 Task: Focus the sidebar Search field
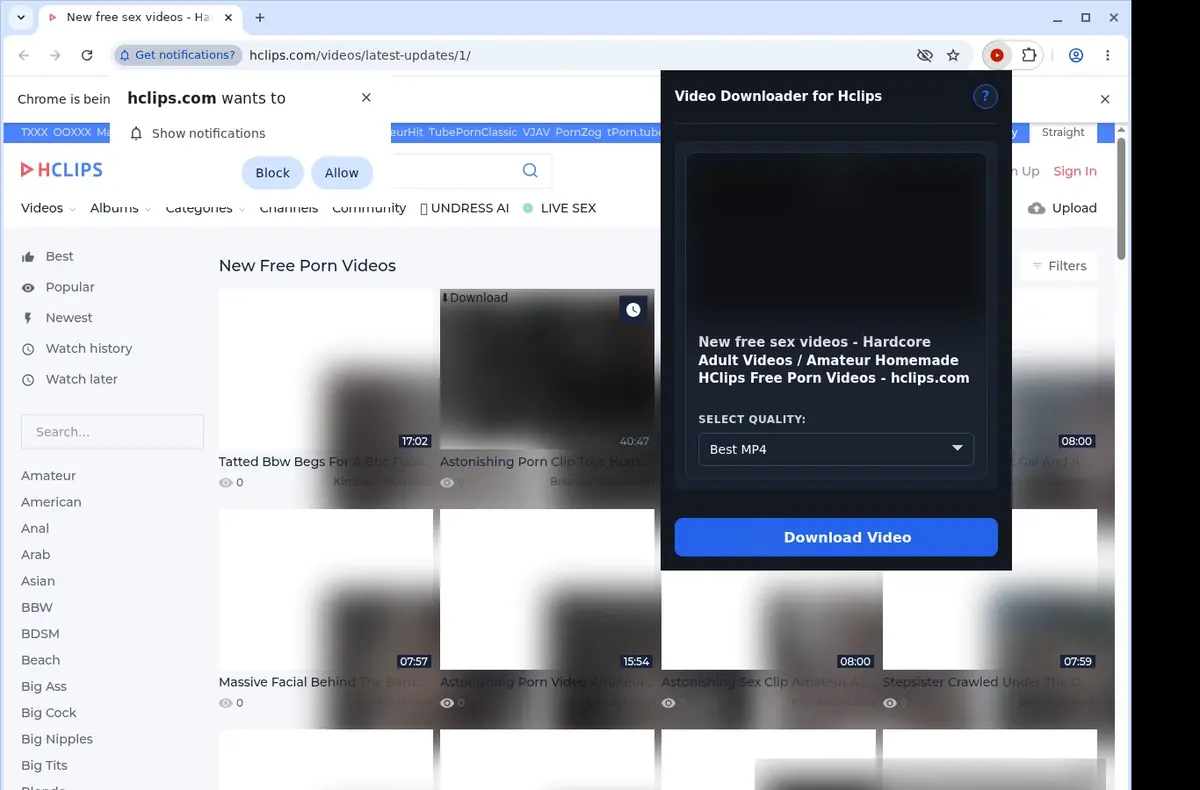112,432
